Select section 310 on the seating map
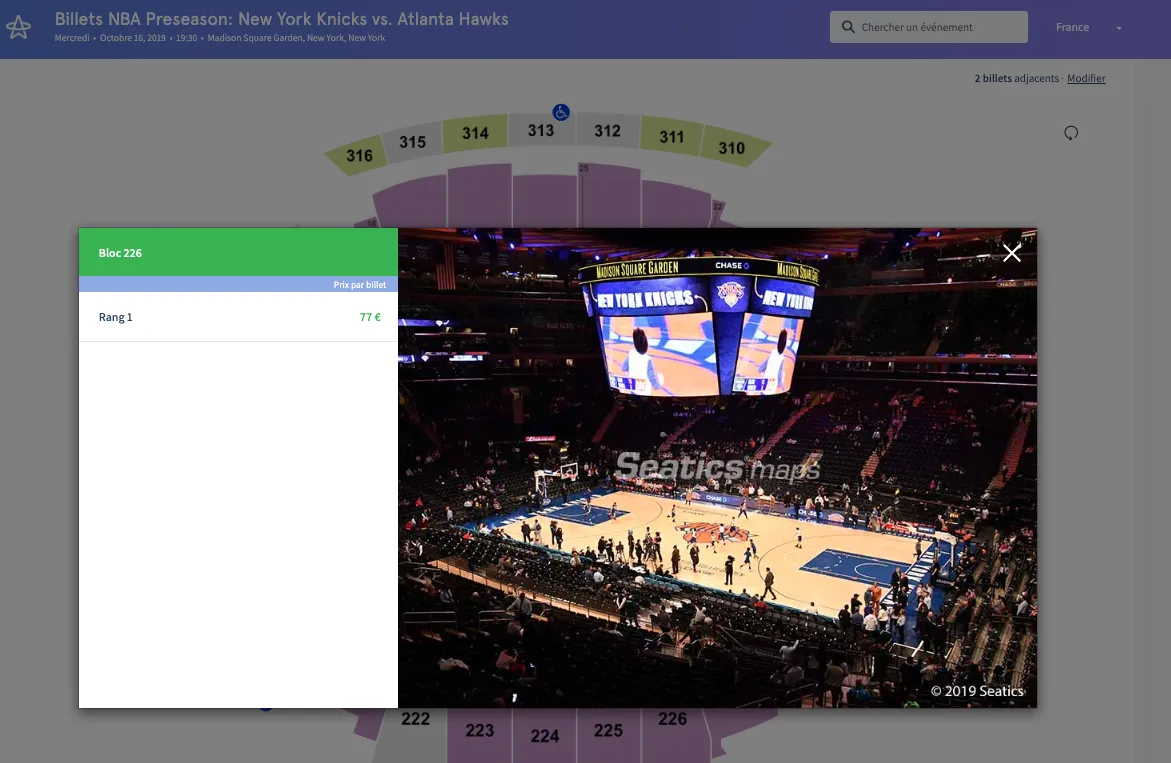Screen dimensions: 1171x763 (731, 148)
